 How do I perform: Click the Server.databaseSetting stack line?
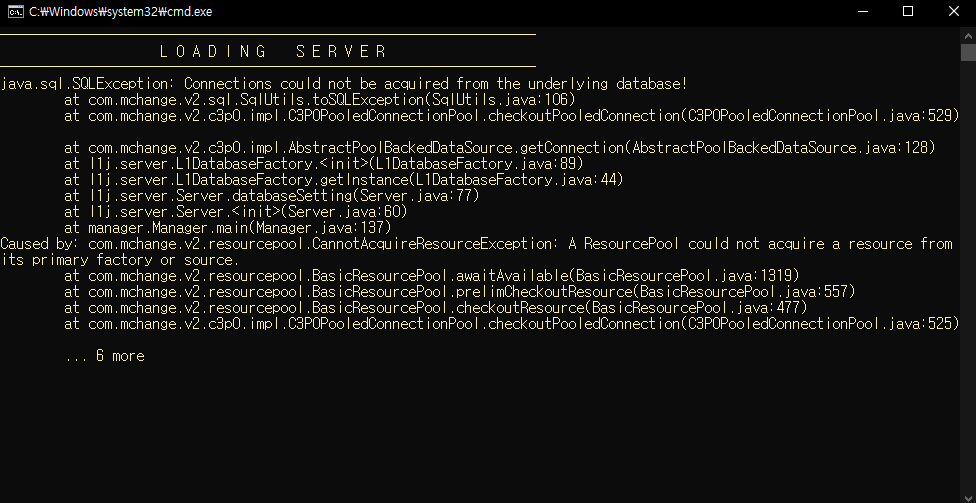pyautogui.click(x=272, y=195)
